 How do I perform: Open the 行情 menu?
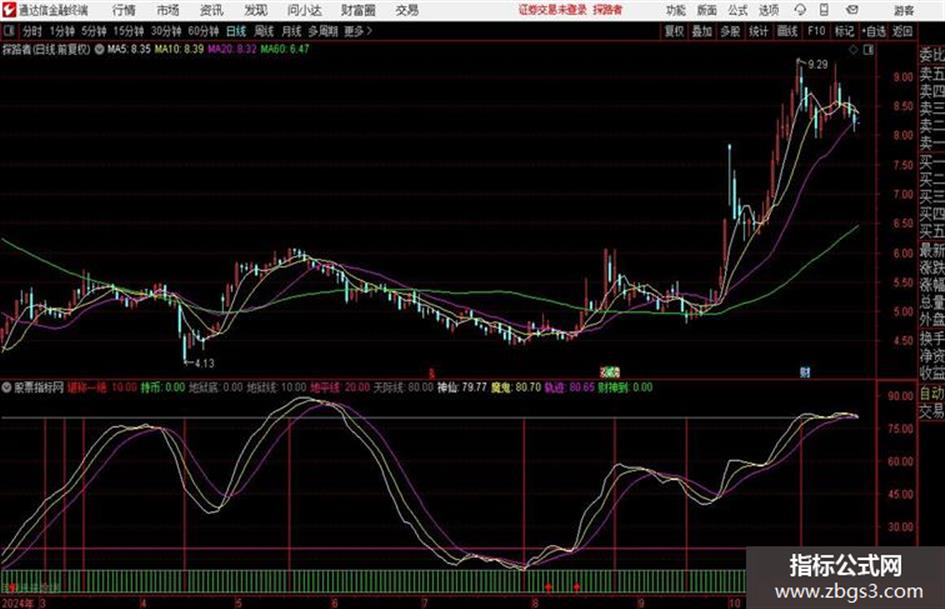pos(124,10)
